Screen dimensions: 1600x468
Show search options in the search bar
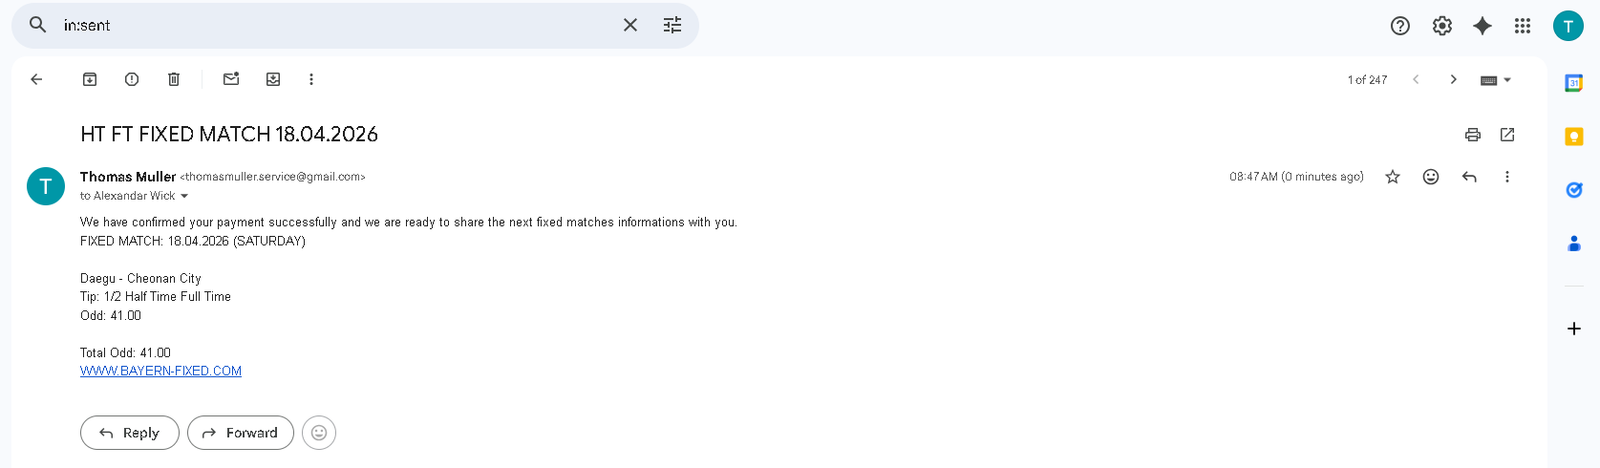pos(672,25)
